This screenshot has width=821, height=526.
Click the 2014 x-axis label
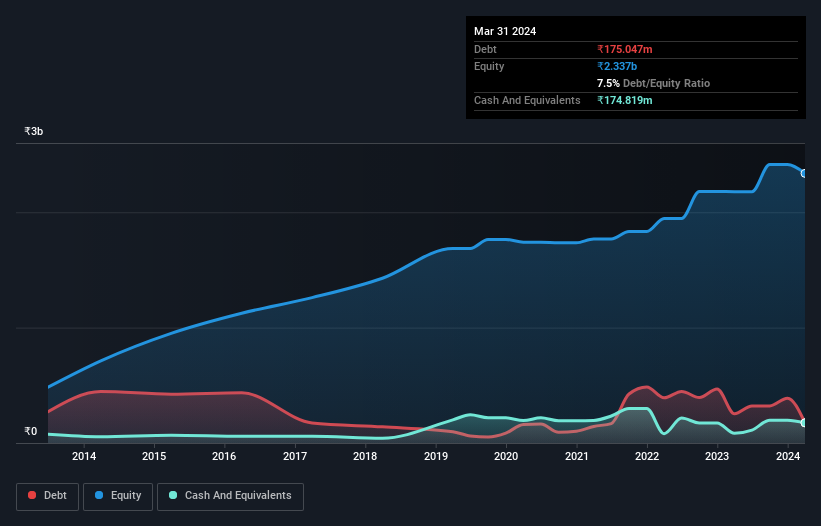click(x=84, y=456)
